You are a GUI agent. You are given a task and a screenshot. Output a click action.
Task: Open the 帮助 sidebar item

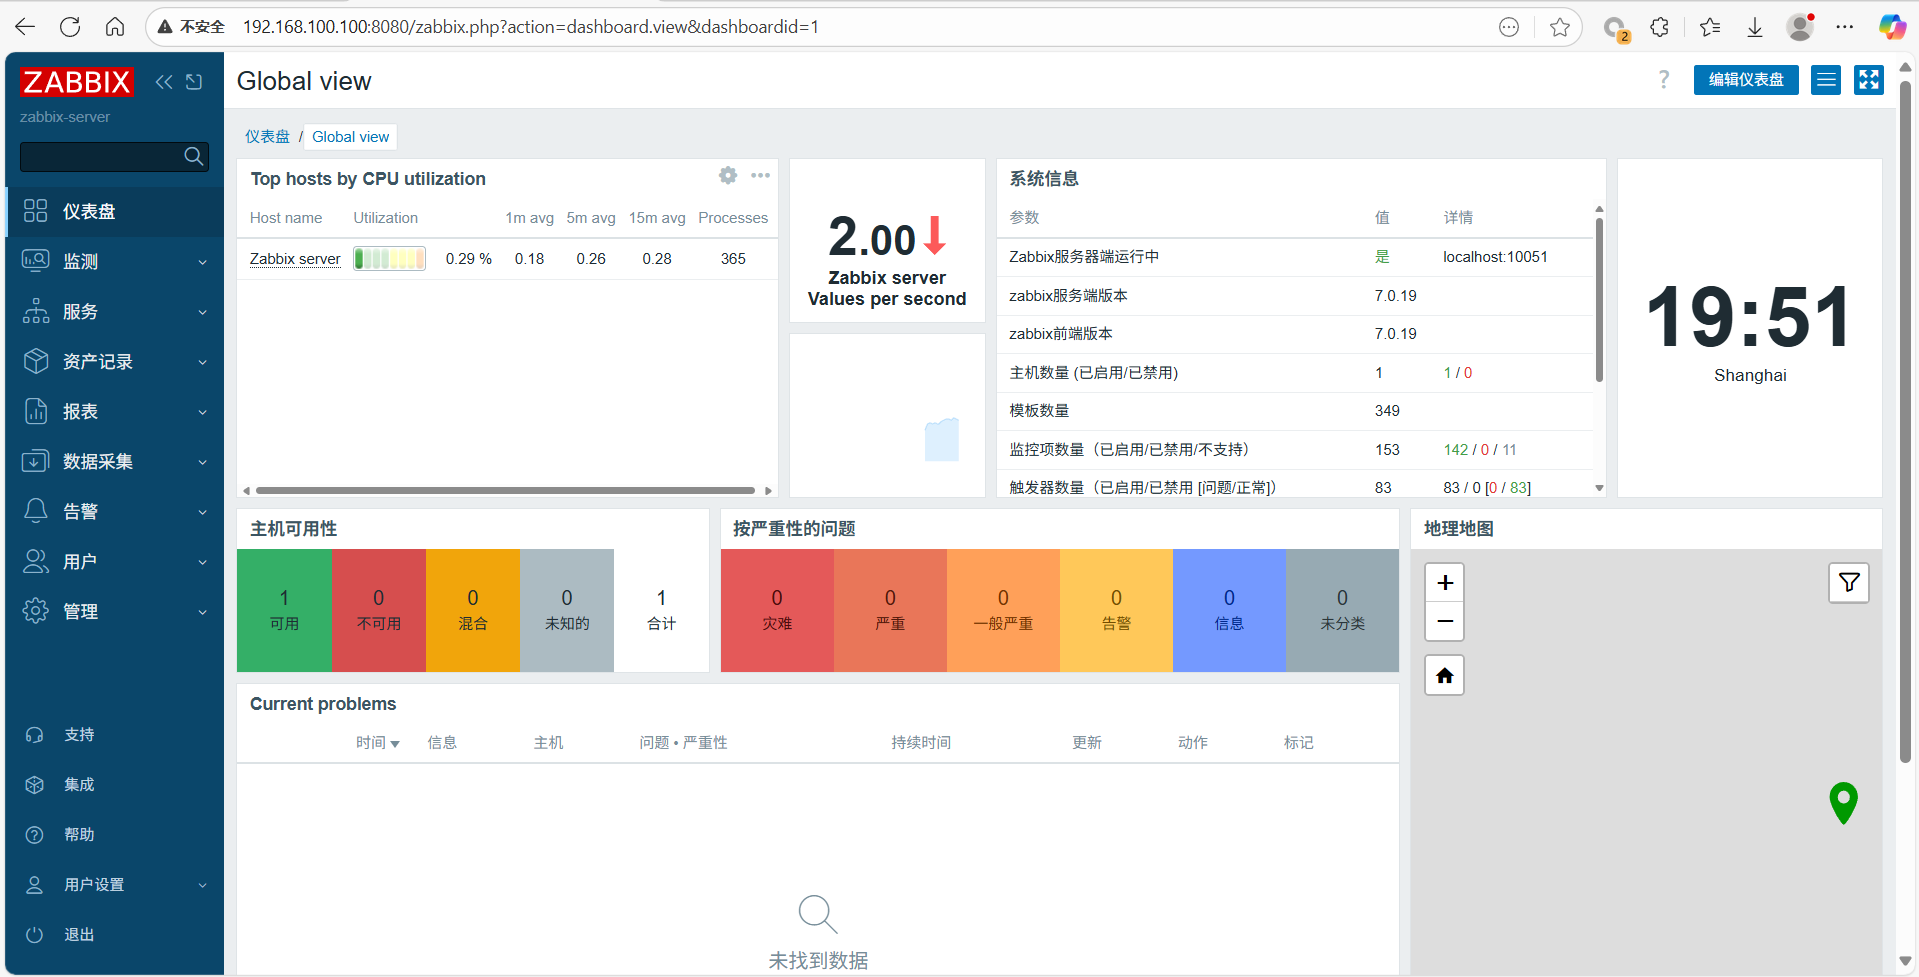coord(115,835)
